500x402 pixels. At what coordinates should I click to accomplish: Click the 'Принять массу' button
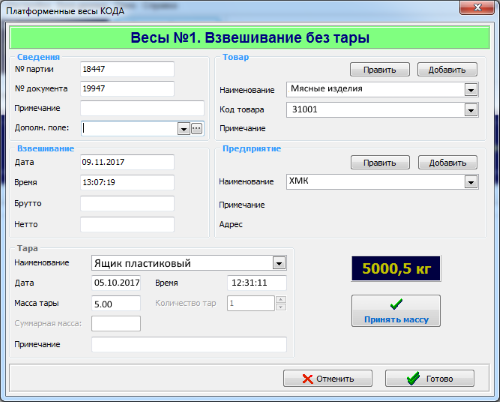(396, 311)
